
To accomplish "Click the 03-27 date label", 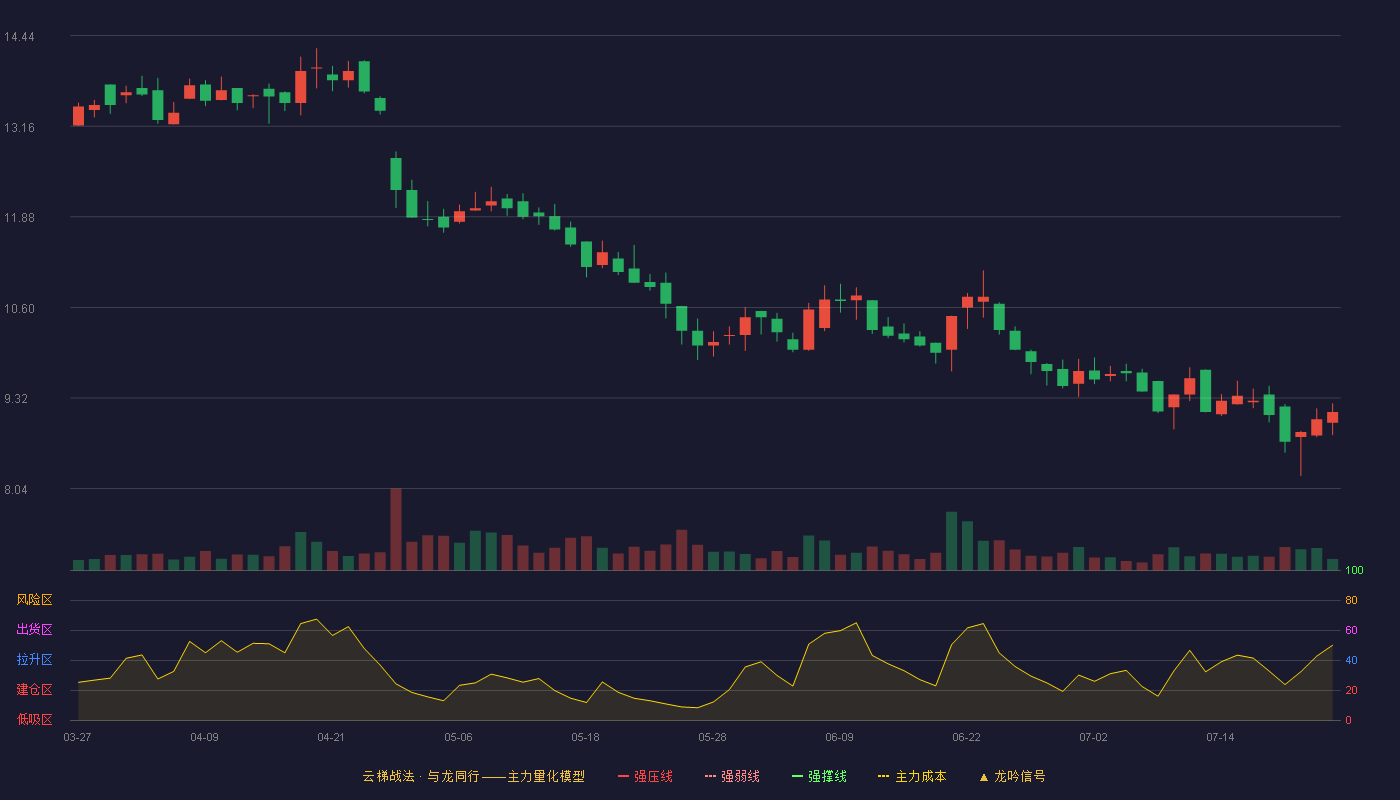I will pyautogui.click(x=77, y=737).
